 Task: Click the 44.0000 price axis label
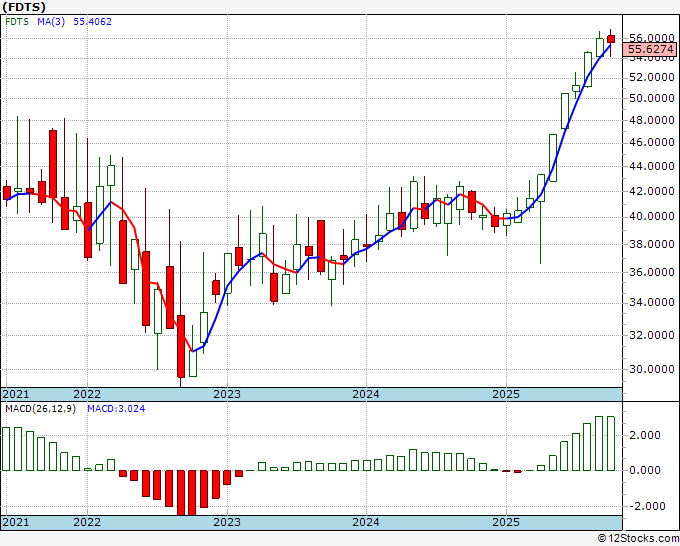click(x=651, y=166)
